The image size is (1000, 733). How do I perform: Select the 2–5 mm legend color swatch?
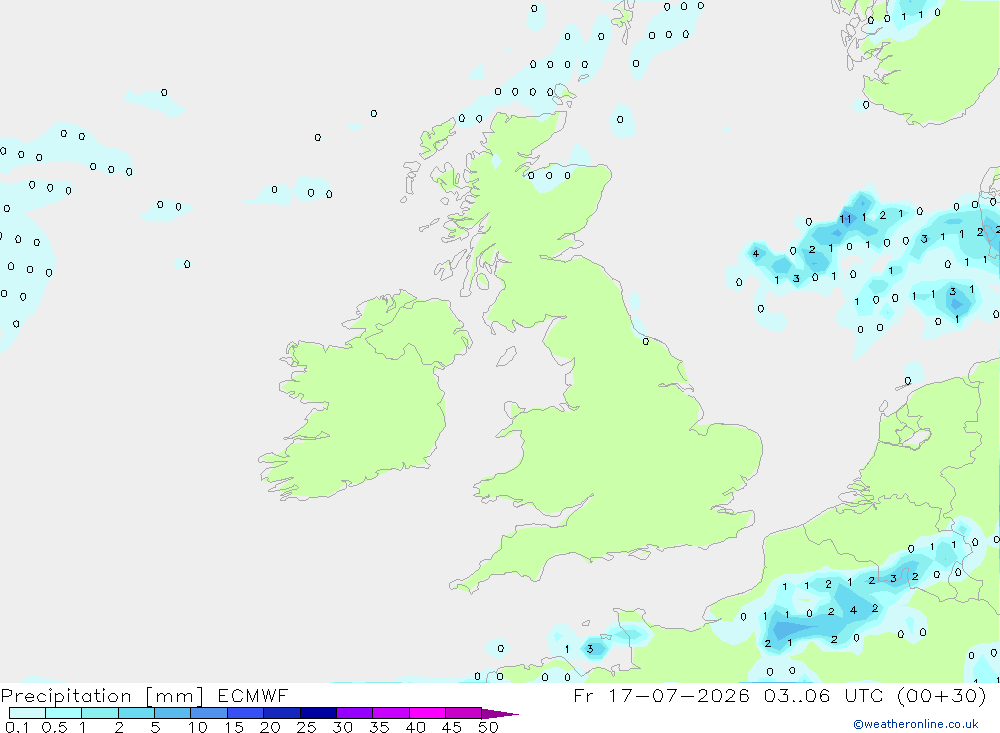(x=136, y=713)
